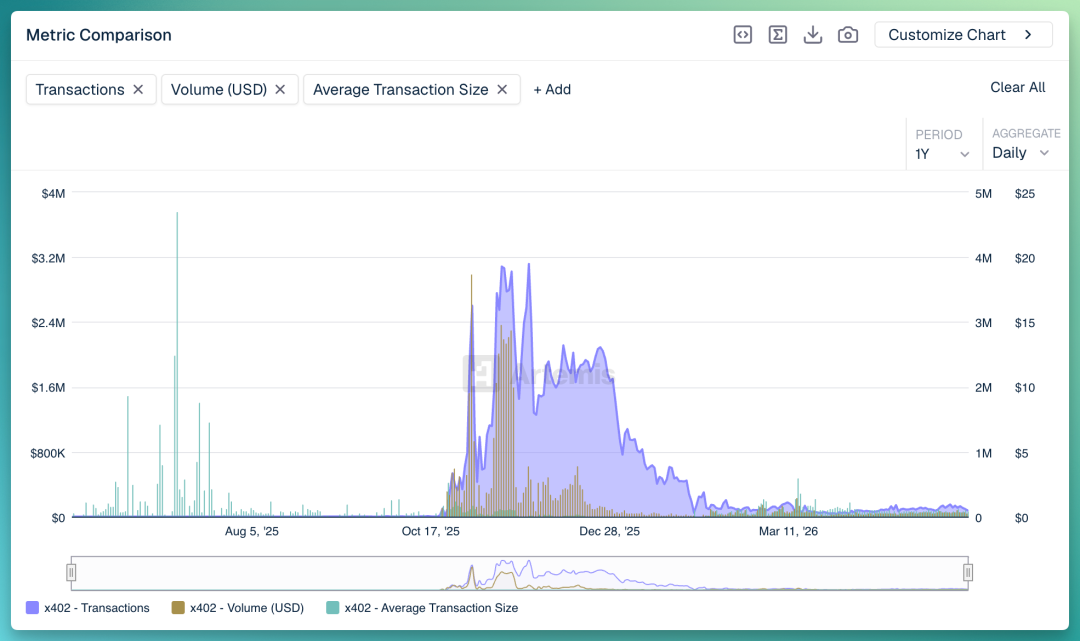Viewport: 1080px width, 641px height.
Task: Add another metric with + Add
Action: coord(552,90)
